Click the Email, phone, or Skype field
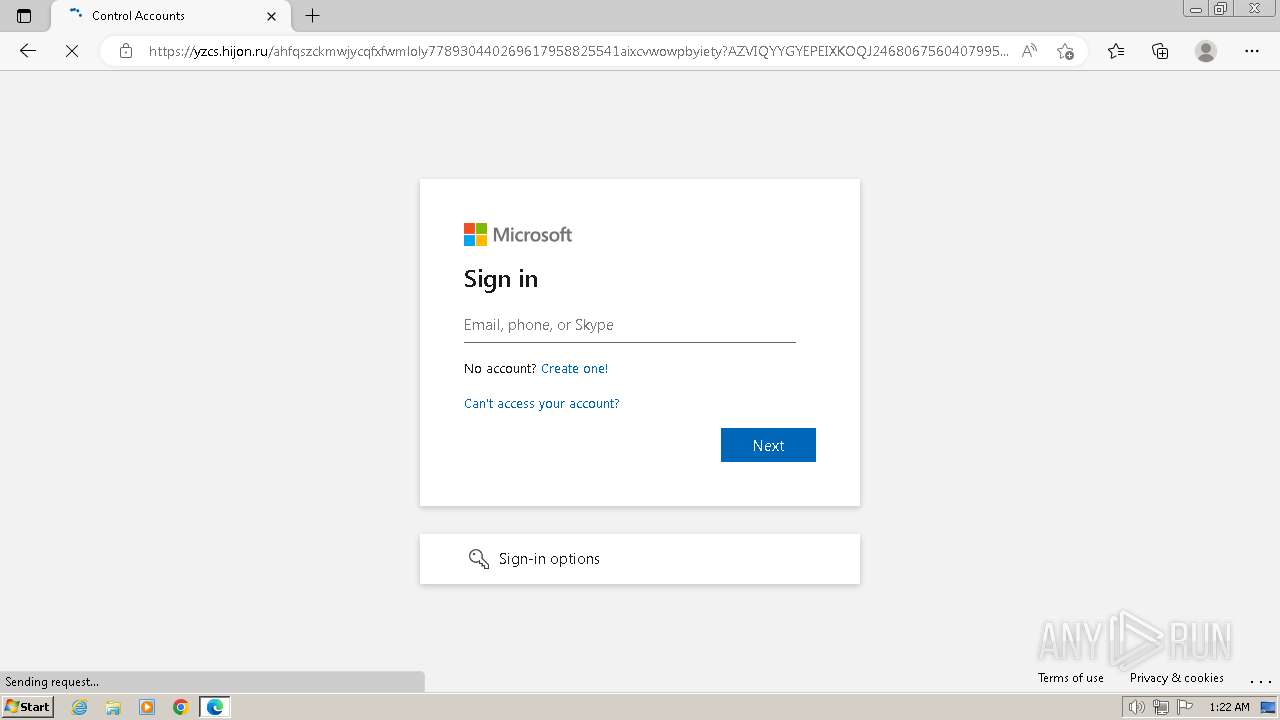This screenshot has height=720, width=1280. pos(630,325)
